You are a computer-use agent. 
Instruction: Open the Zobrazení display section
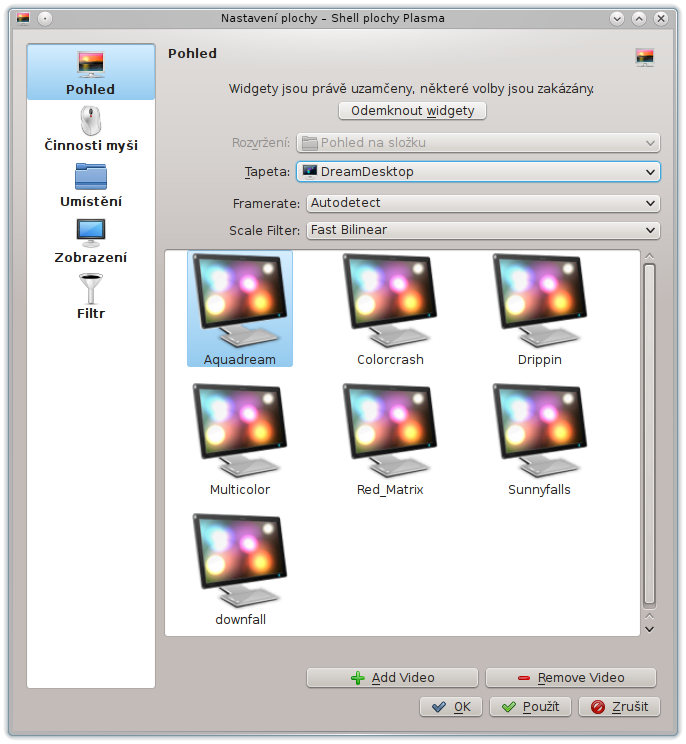[91, 241]
